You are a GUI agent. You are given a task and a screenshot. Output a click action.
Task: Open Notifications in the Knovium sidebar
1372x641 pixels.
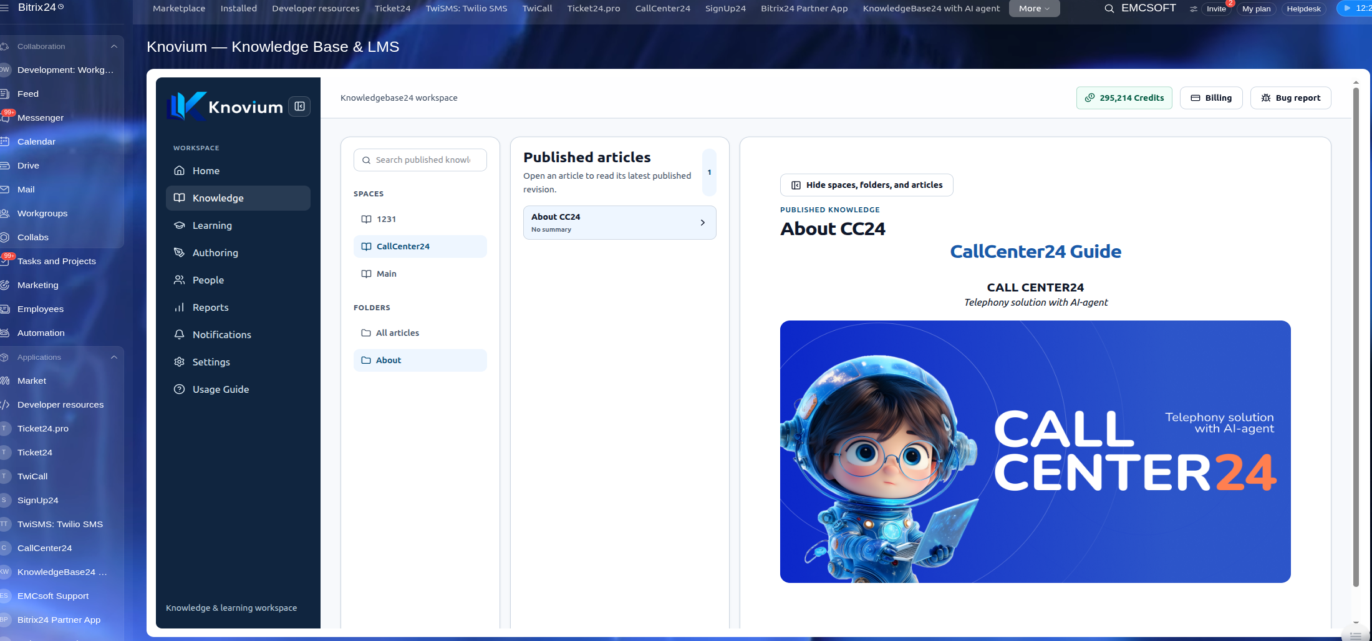pos(238,335)
